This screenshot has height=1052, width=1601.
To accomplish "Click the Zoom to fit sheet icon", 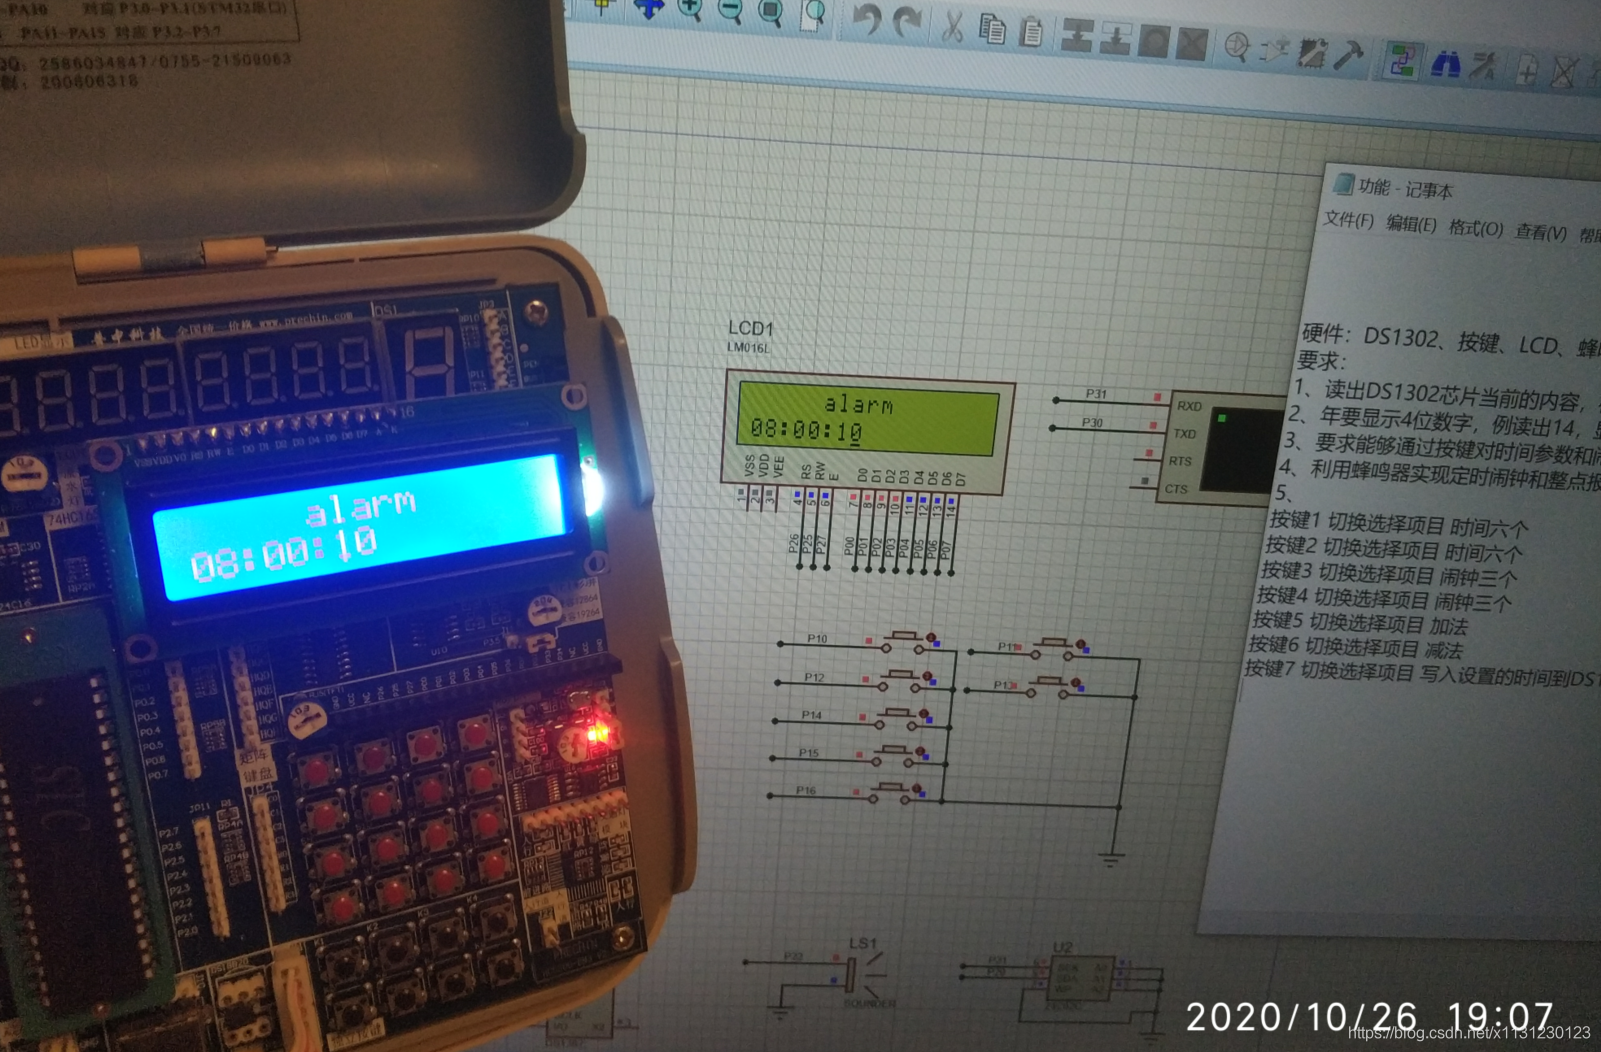I will (x=770, y=12).
